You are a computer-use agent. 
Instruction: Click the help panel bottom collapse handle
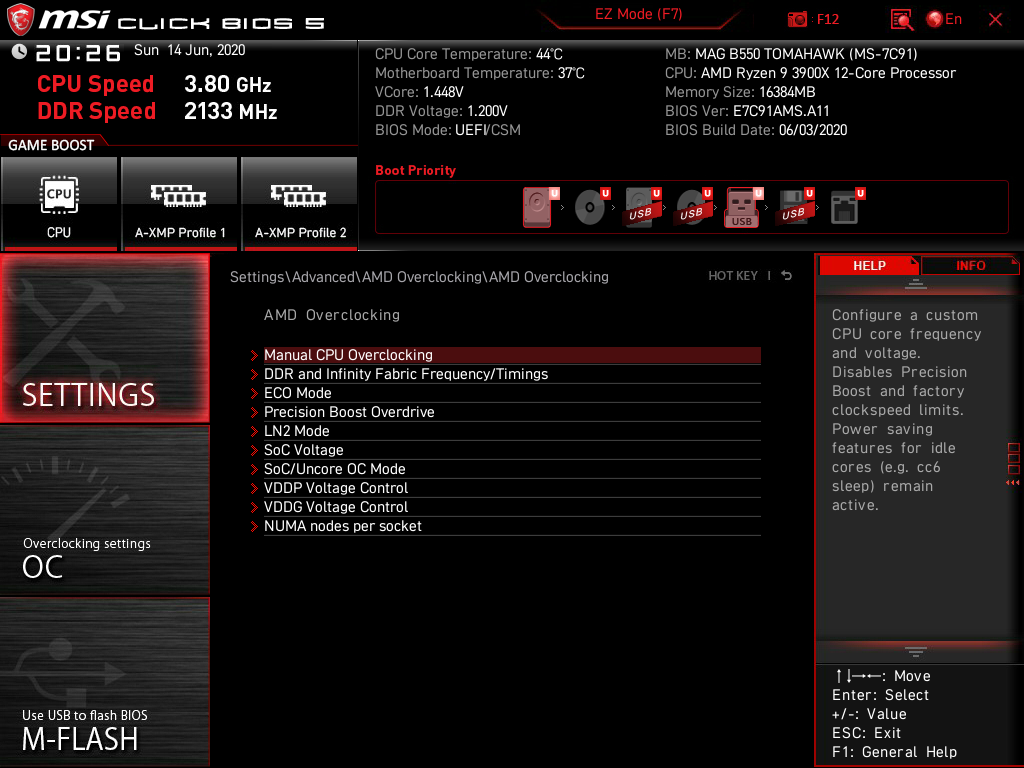[916, 652]
